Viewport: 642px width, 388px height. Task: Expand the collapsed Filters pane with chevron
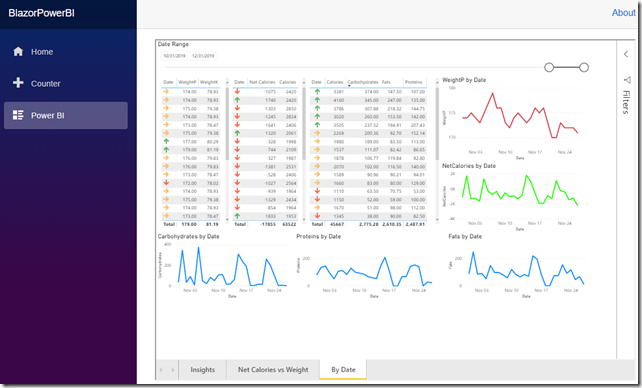coord(626,54)
